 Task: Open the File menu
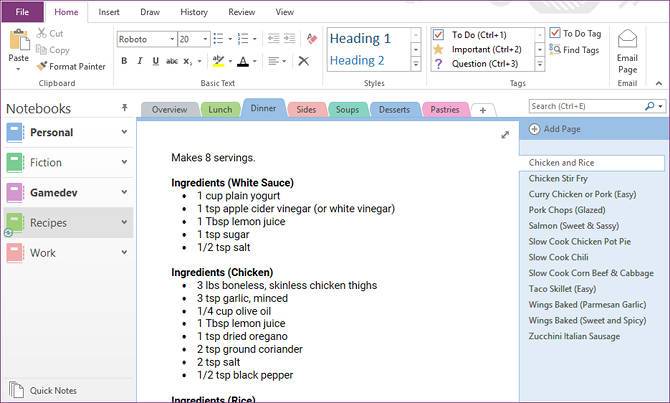tap(22, 12)
